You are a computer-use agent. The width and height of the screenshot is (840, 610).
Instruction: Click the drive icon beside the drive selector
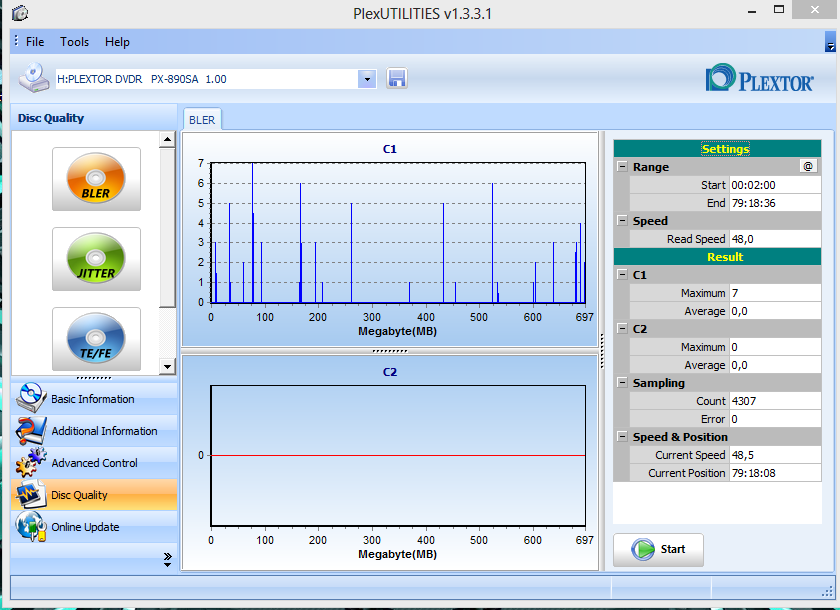click(x=34, y=78)
